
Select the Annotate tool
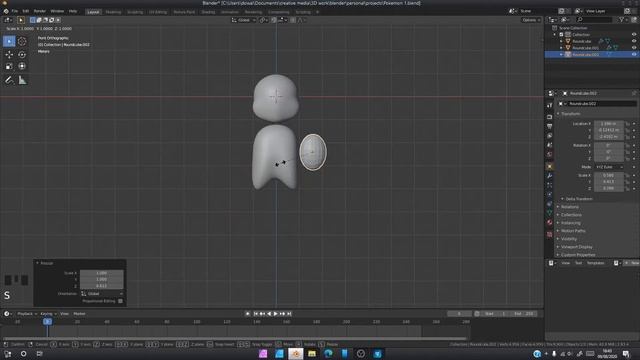click(9, 80)
